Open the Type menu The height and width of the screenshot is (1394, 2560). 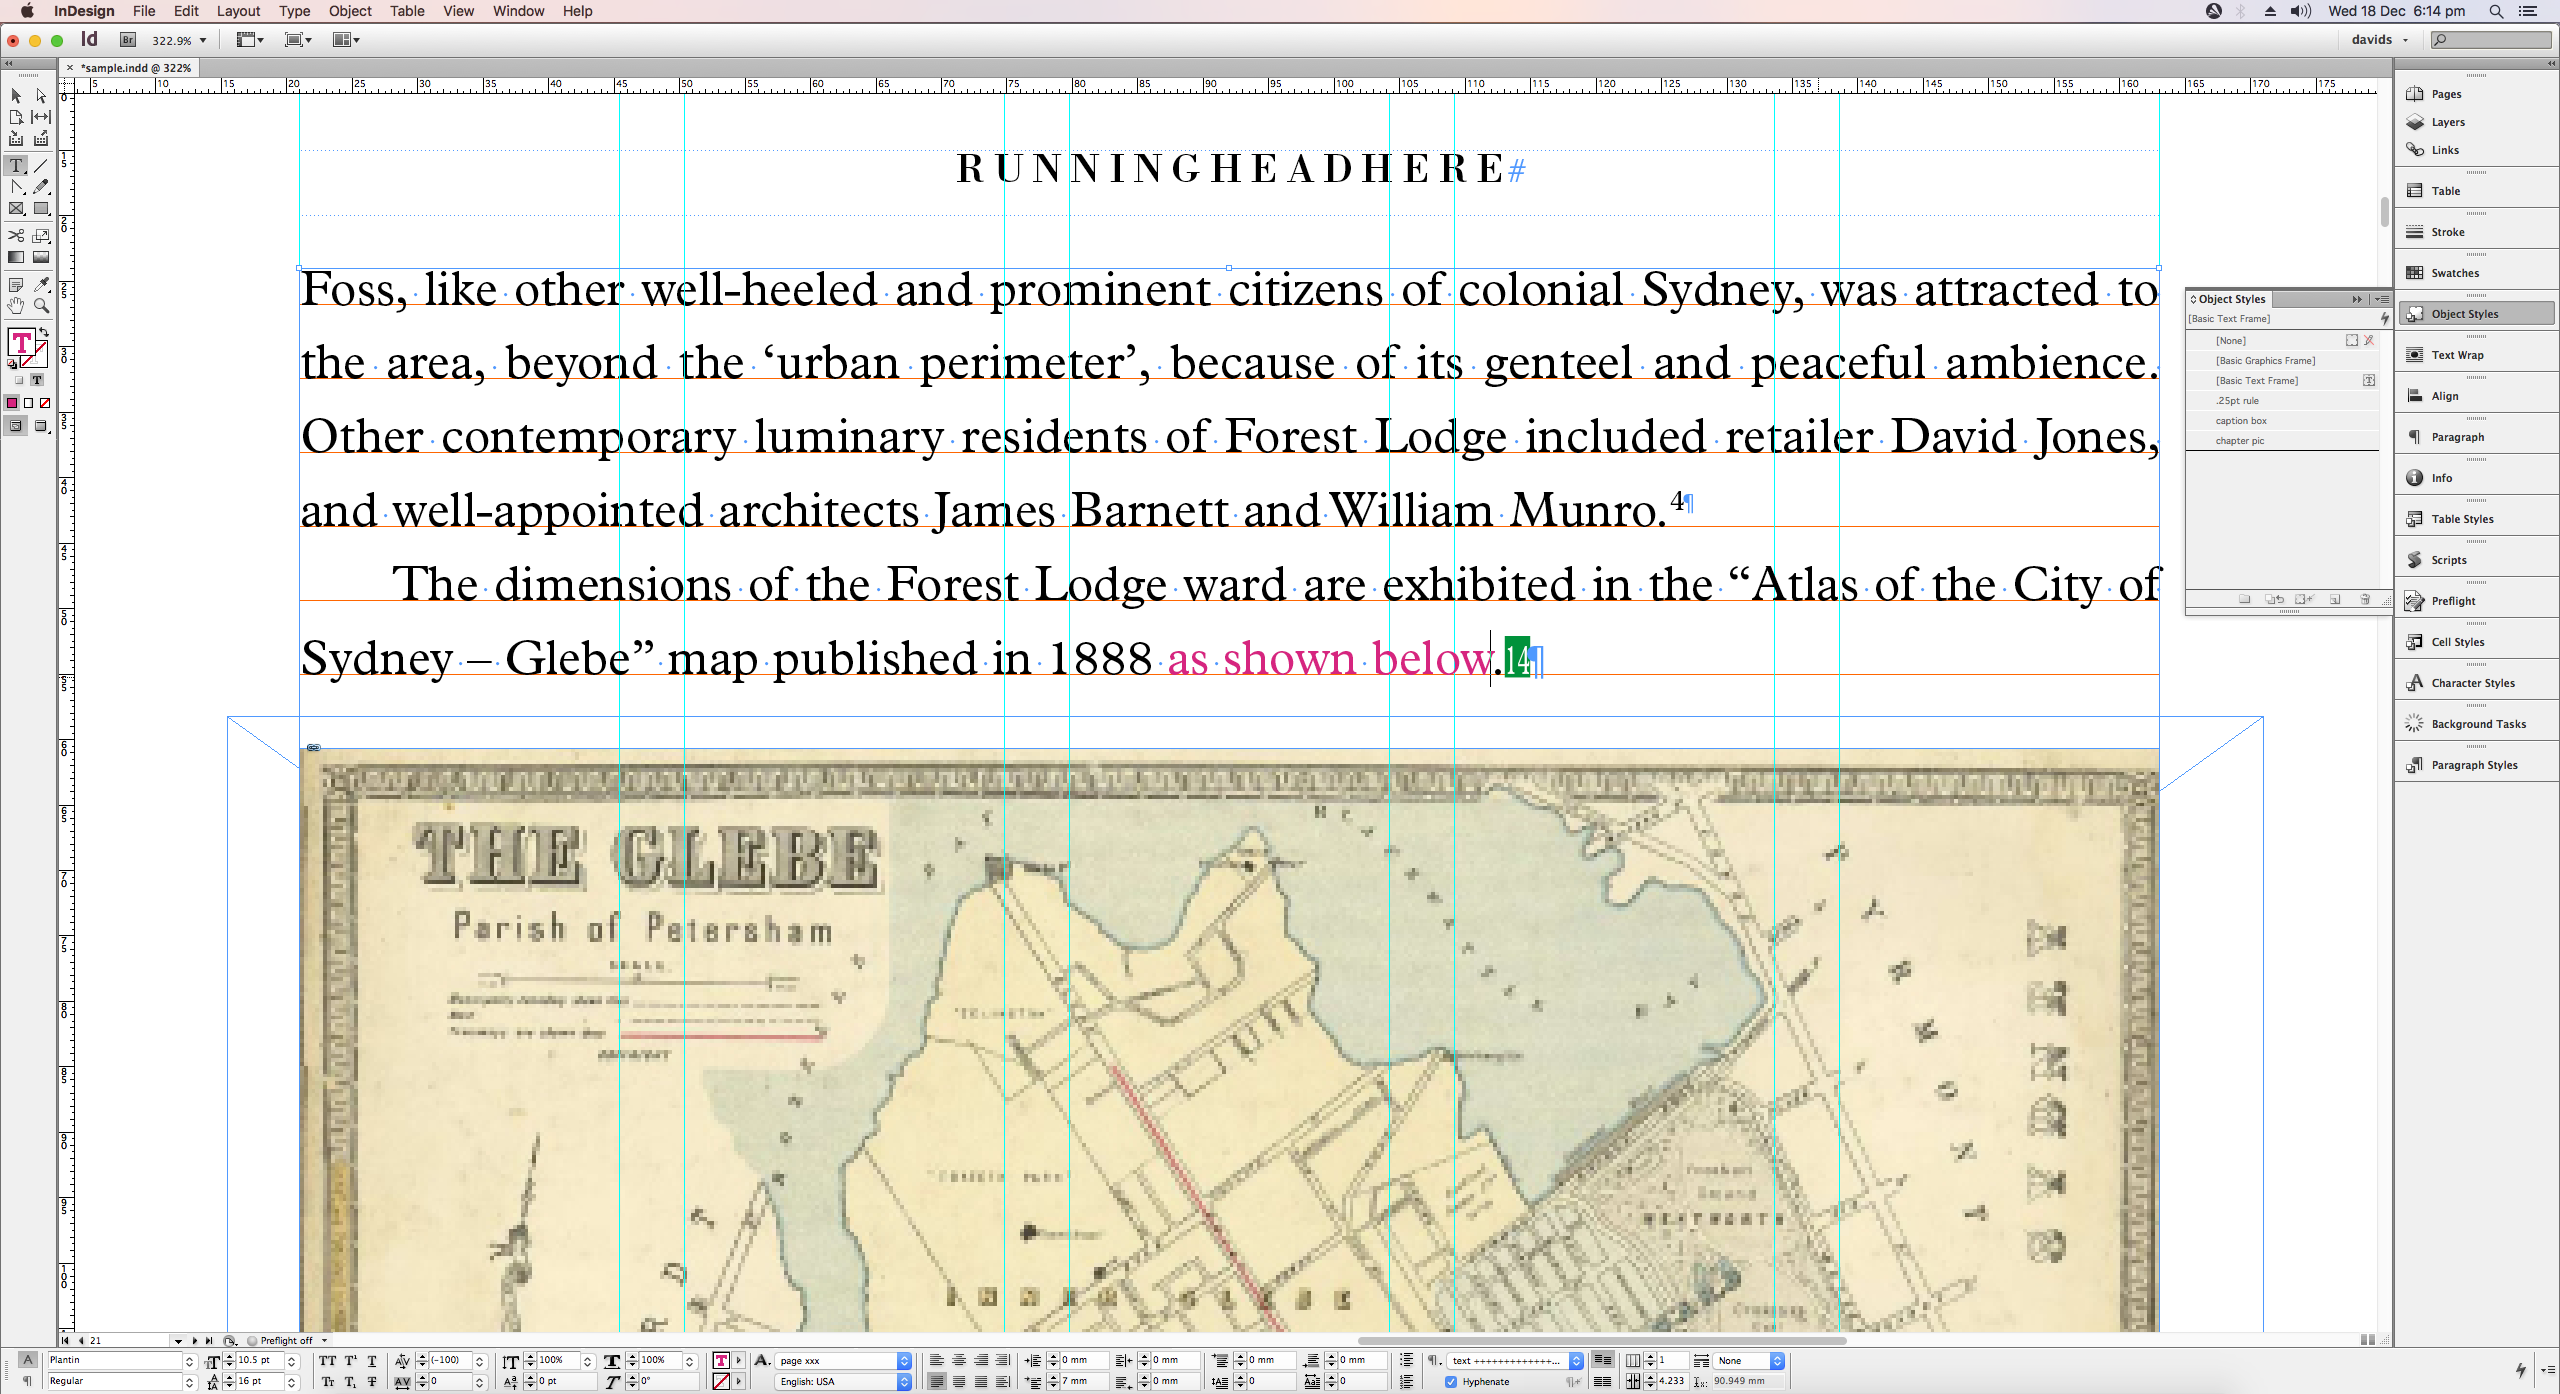(x=294, y=11)
